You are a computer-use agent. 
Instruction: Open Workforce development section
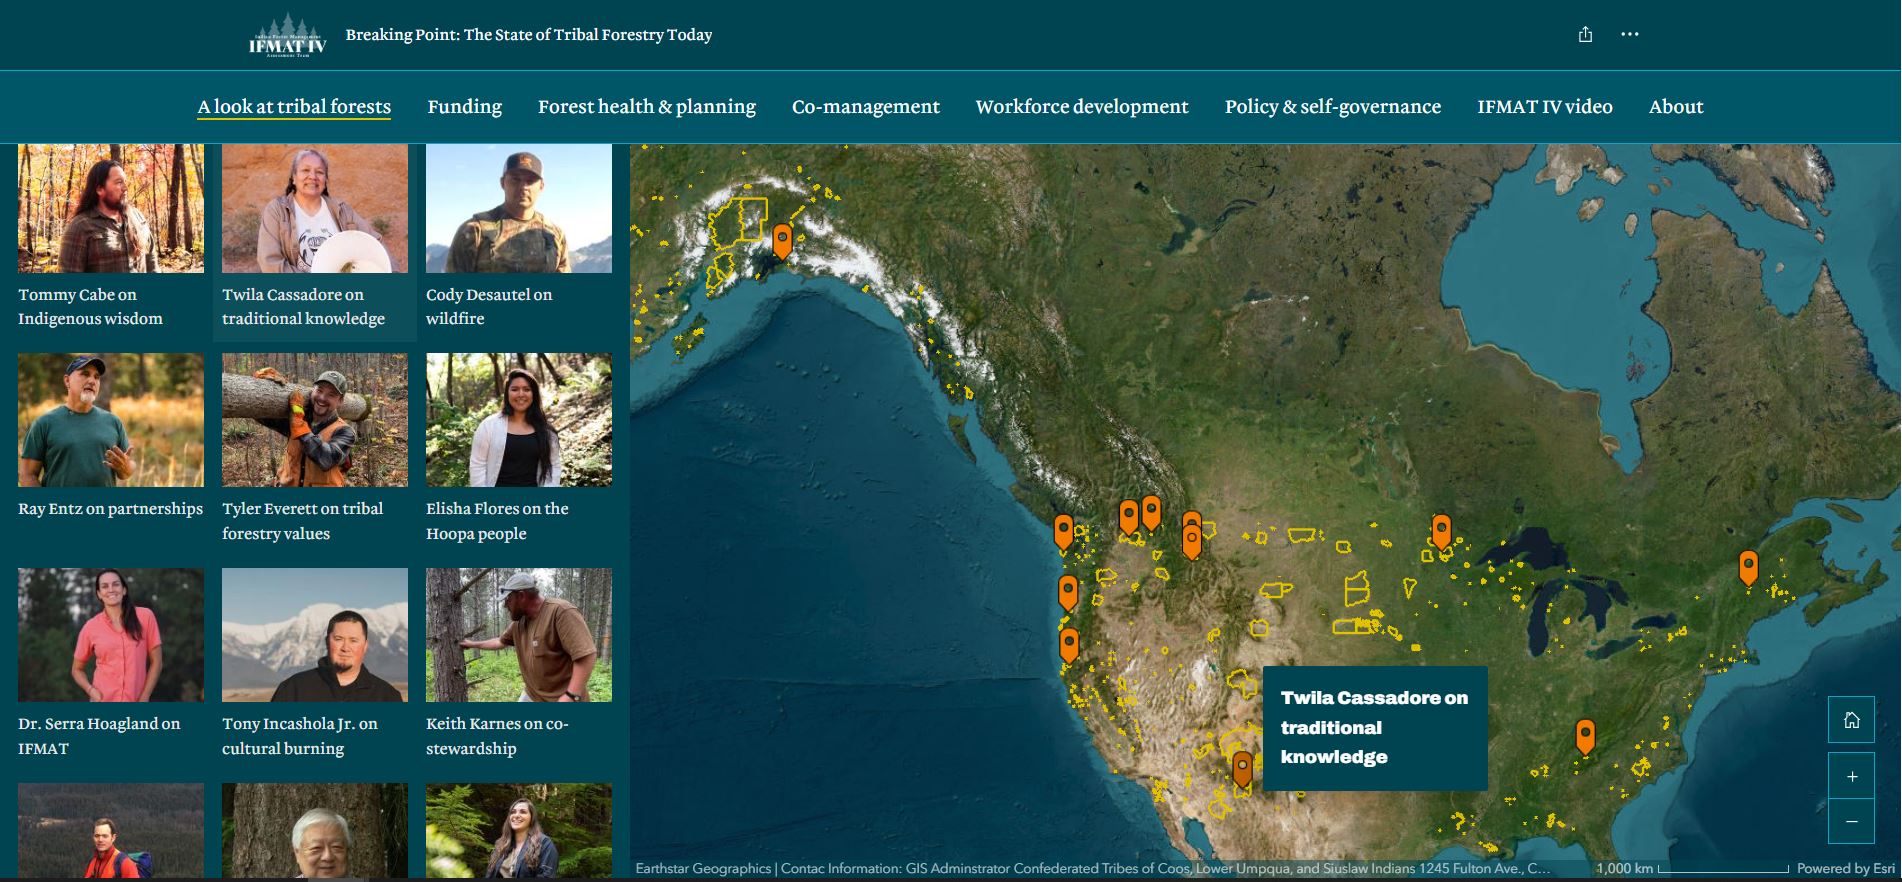click(x=1082, y=107)
